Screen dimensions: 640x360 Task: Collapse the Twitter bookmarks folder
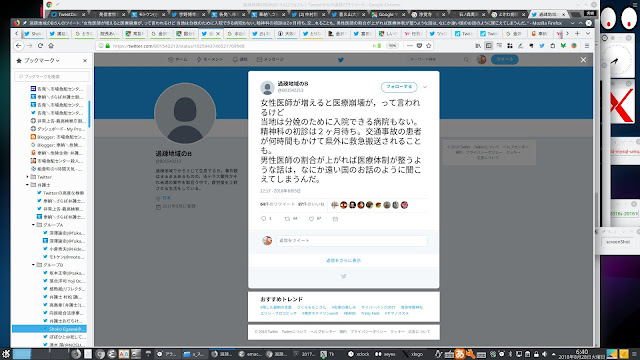point(28,177)
